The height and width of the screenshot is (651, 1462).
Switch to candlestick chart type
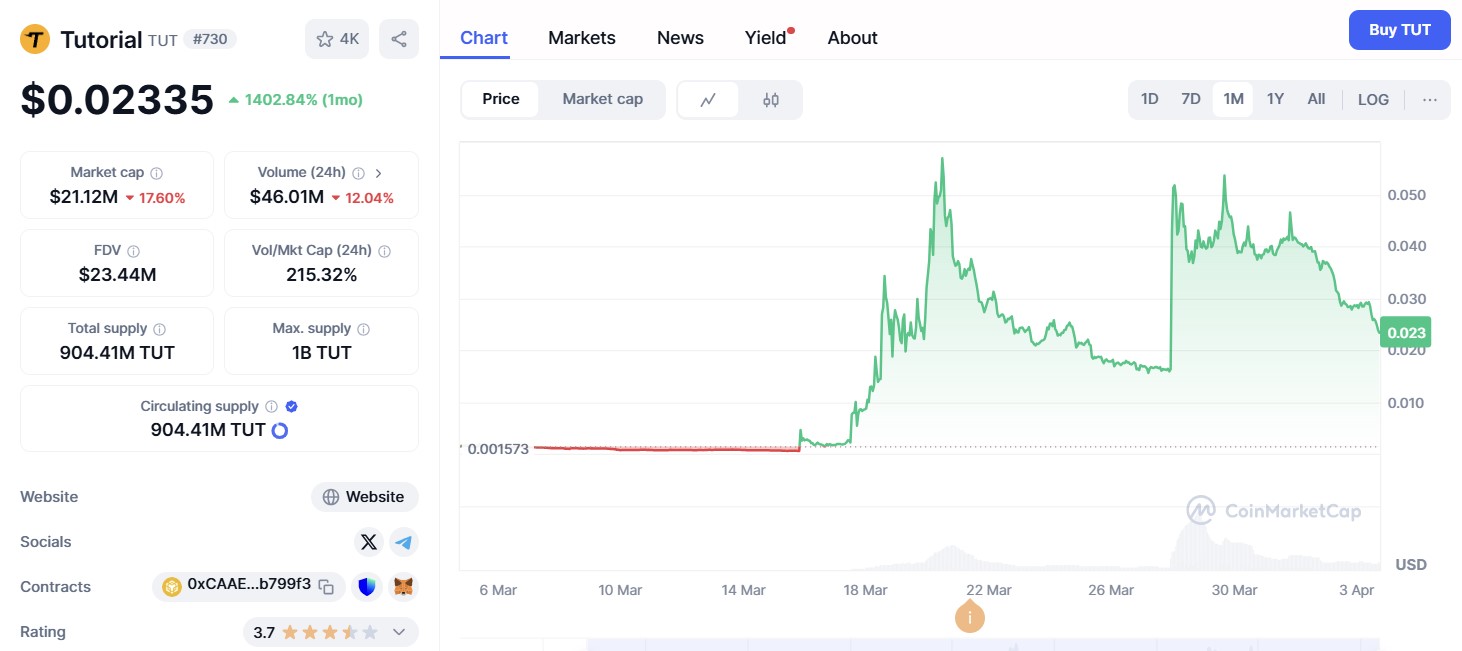pos(771,100)
